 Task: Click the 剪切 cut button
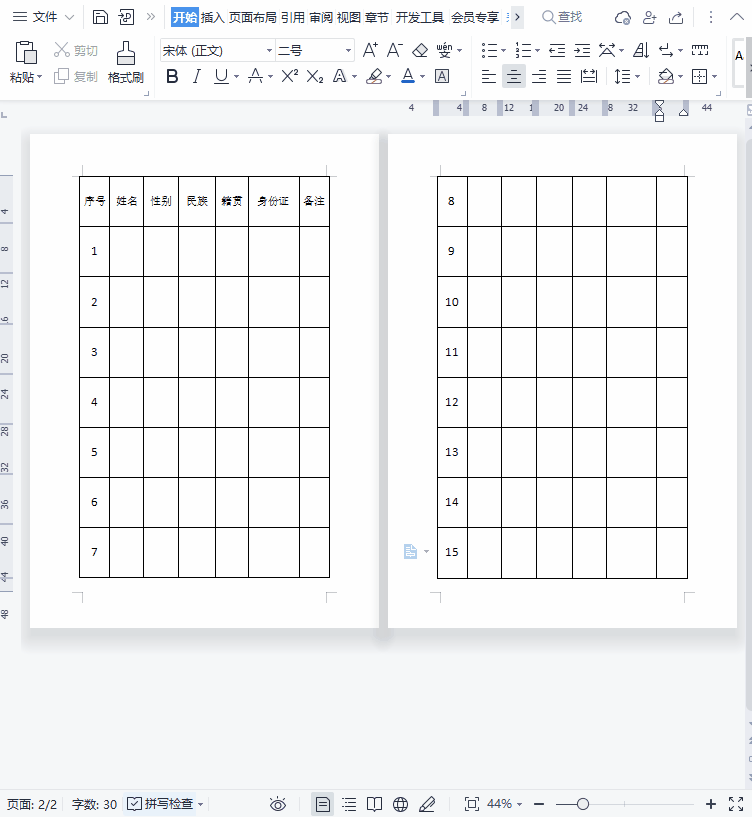(76, 51)
